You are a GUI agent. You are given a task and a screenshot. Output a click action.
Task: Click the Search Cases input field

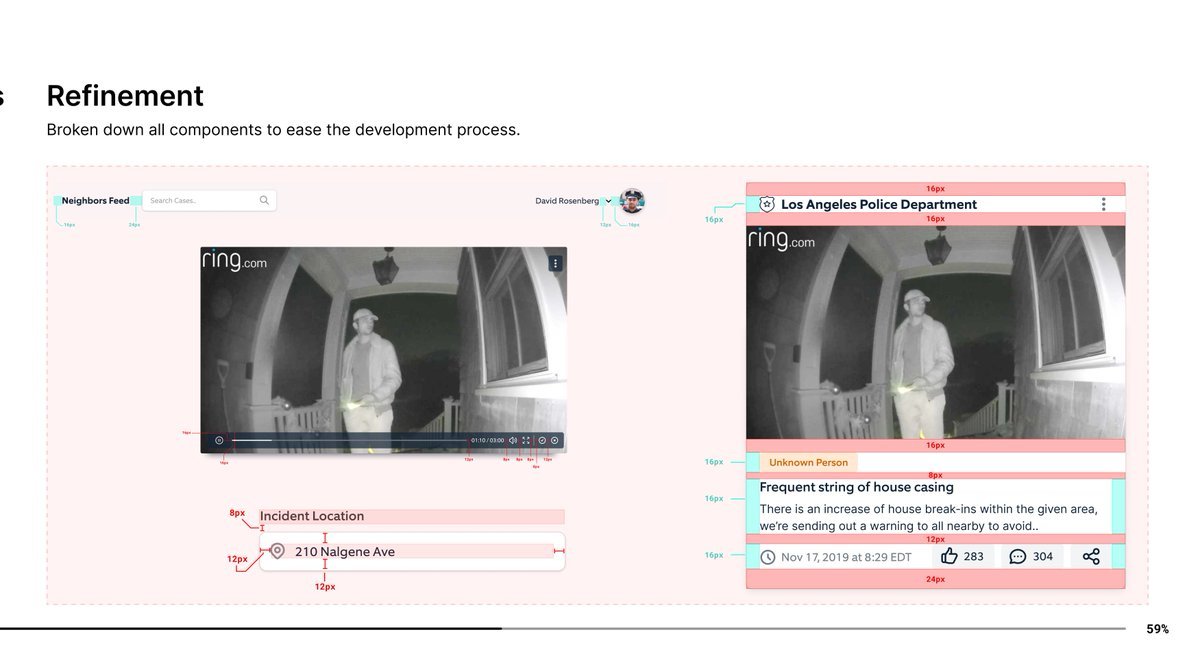pos(209,200)
